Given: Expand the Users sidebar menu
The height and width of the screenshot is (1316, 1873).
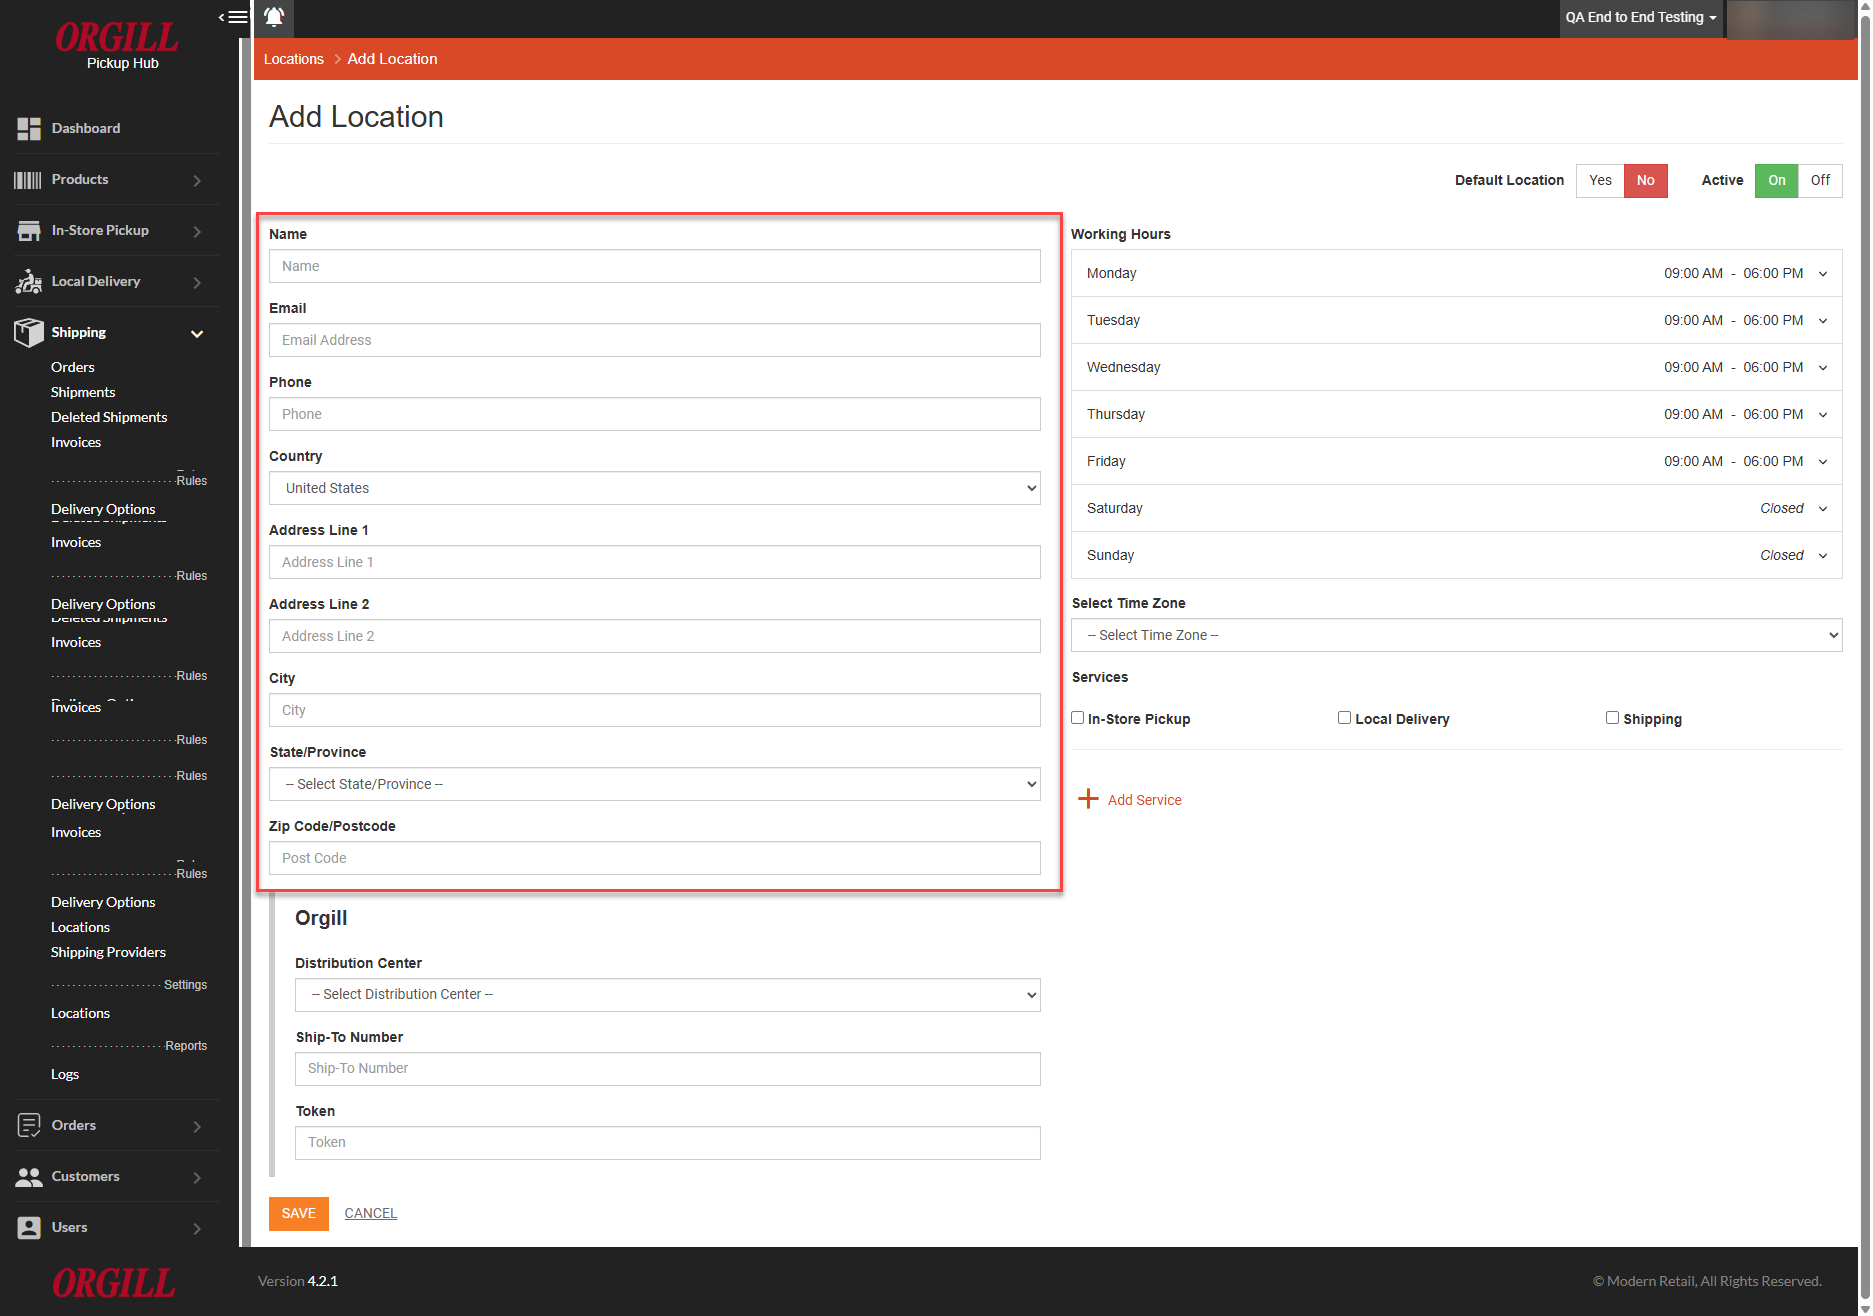Looking at the screenshot, I should tap(197, 1229).
